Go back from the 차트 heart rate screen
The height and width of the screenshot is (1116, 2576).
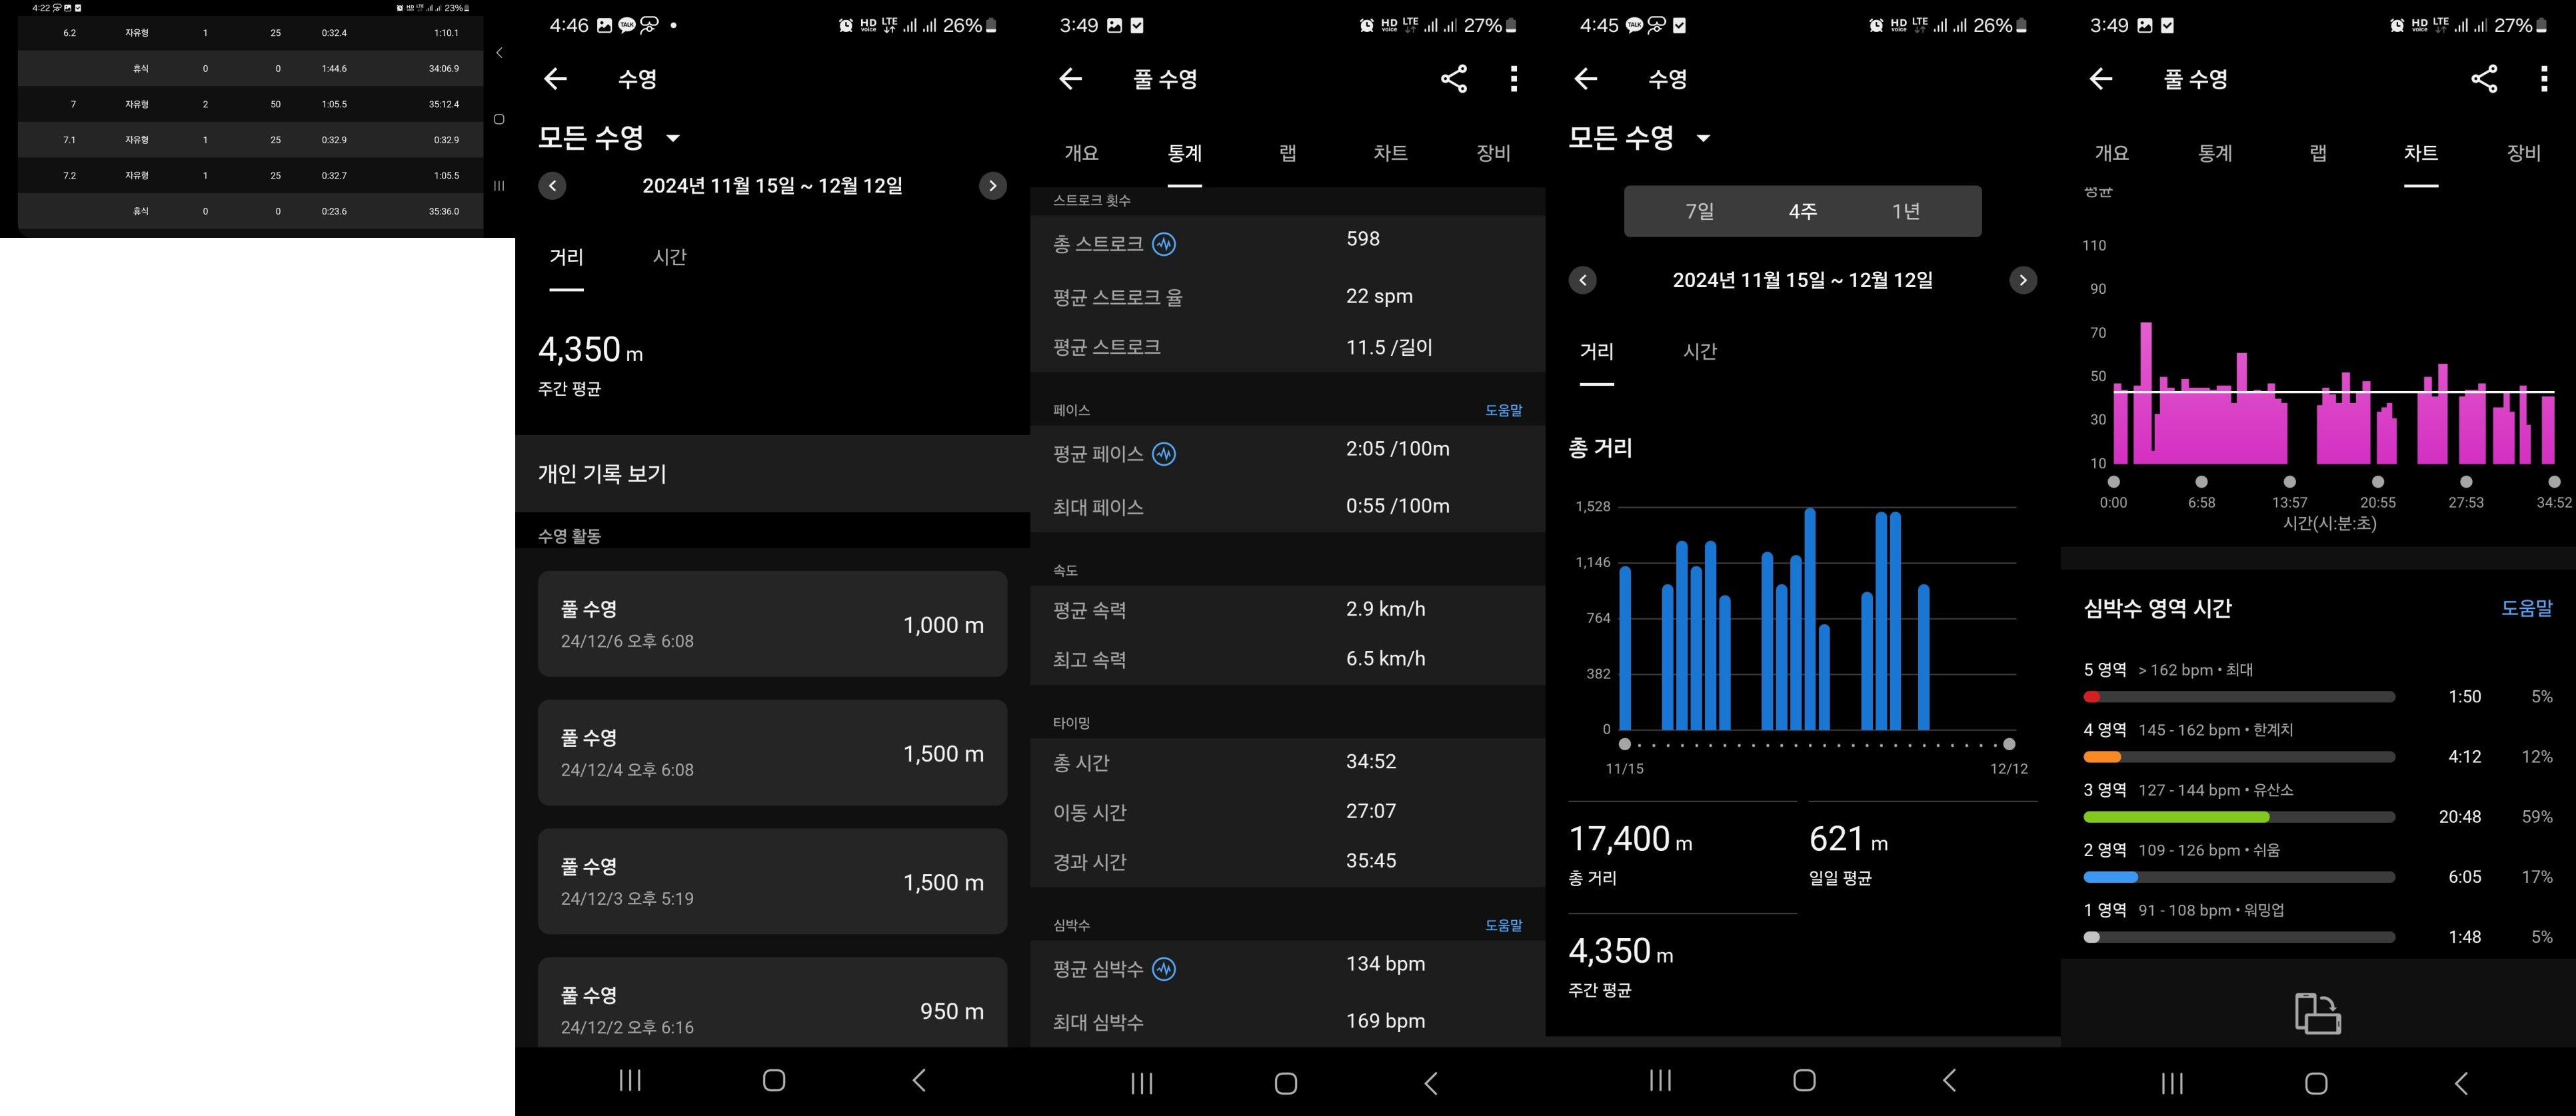click(x=2100, y=79)
